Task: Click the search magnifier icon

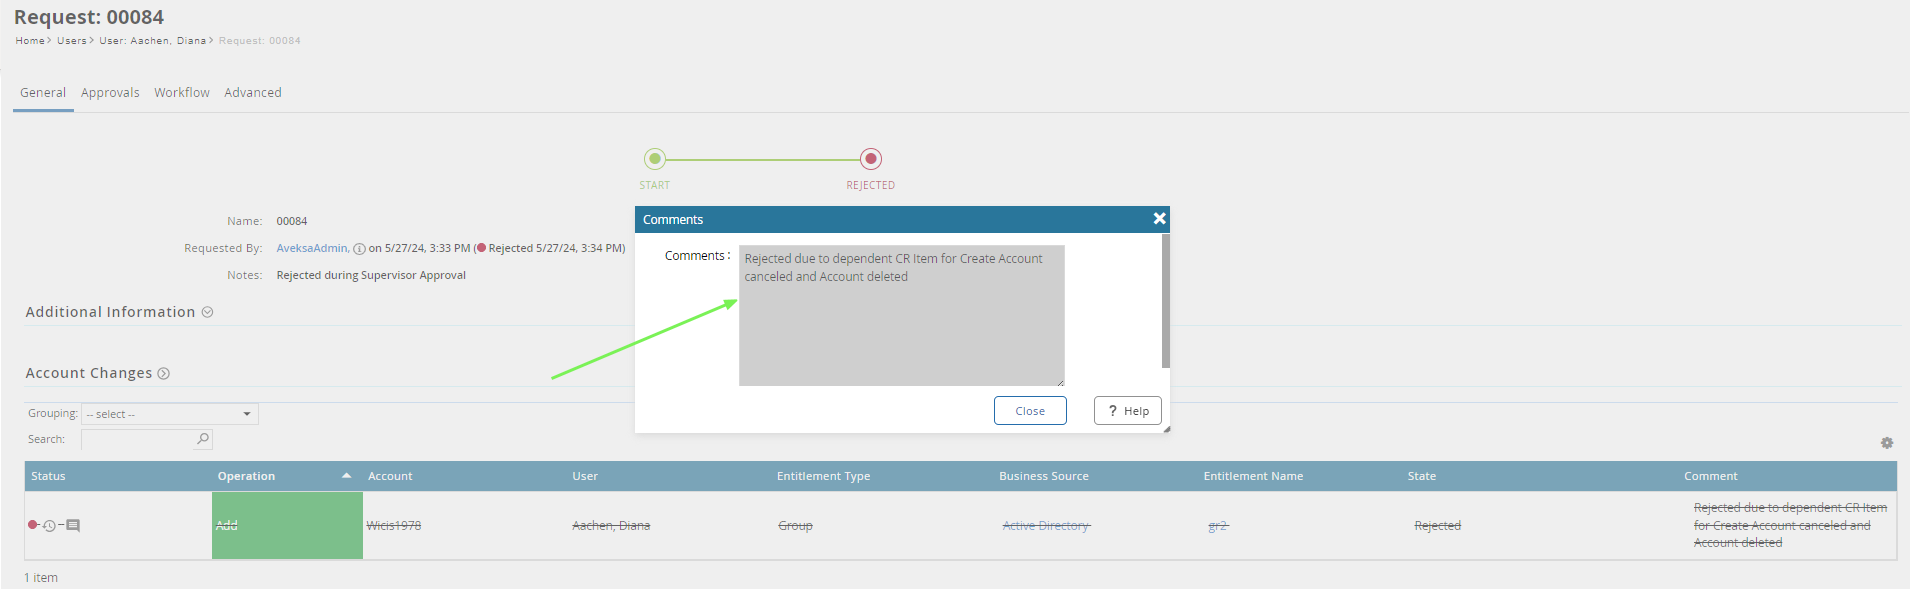Action: 203,439
